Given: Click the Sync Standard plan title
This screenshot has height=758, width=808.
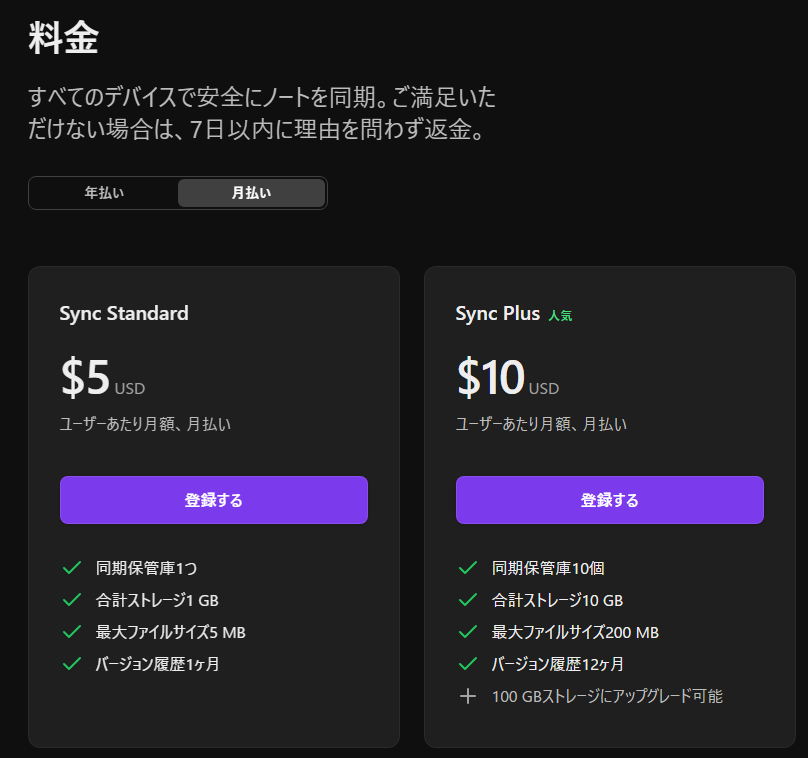Looking at the screenshot, I should [x=124, y=313].
